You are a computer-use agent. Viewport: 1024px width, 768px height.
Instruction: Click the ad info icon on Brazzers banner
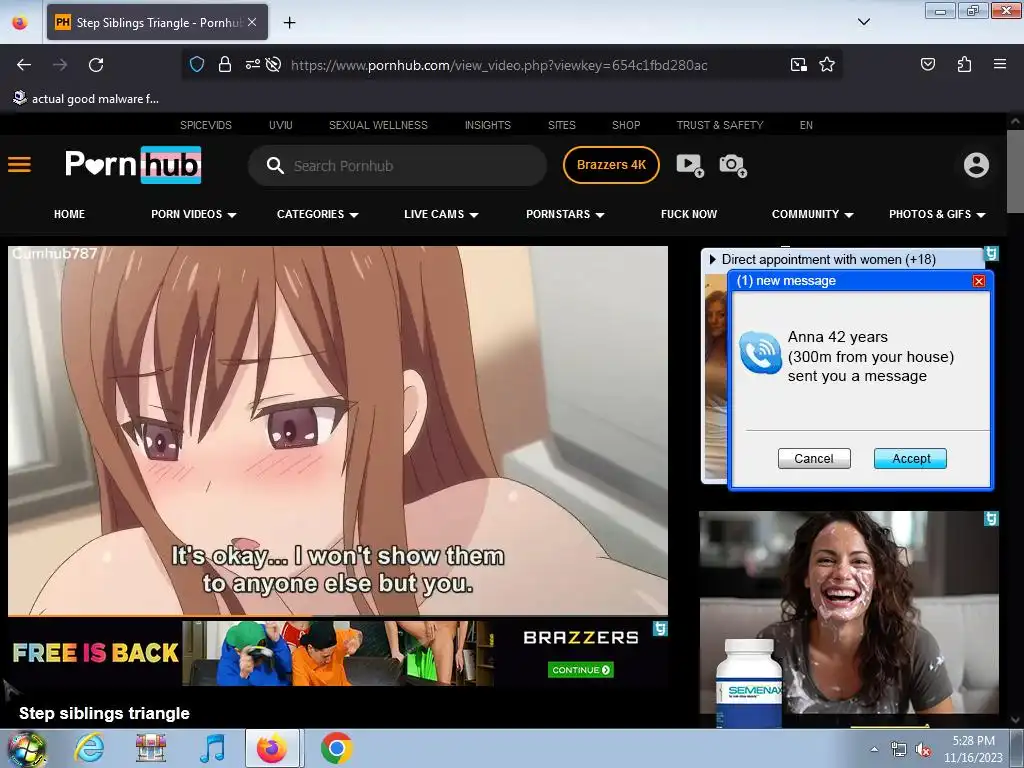pos(660,628)
